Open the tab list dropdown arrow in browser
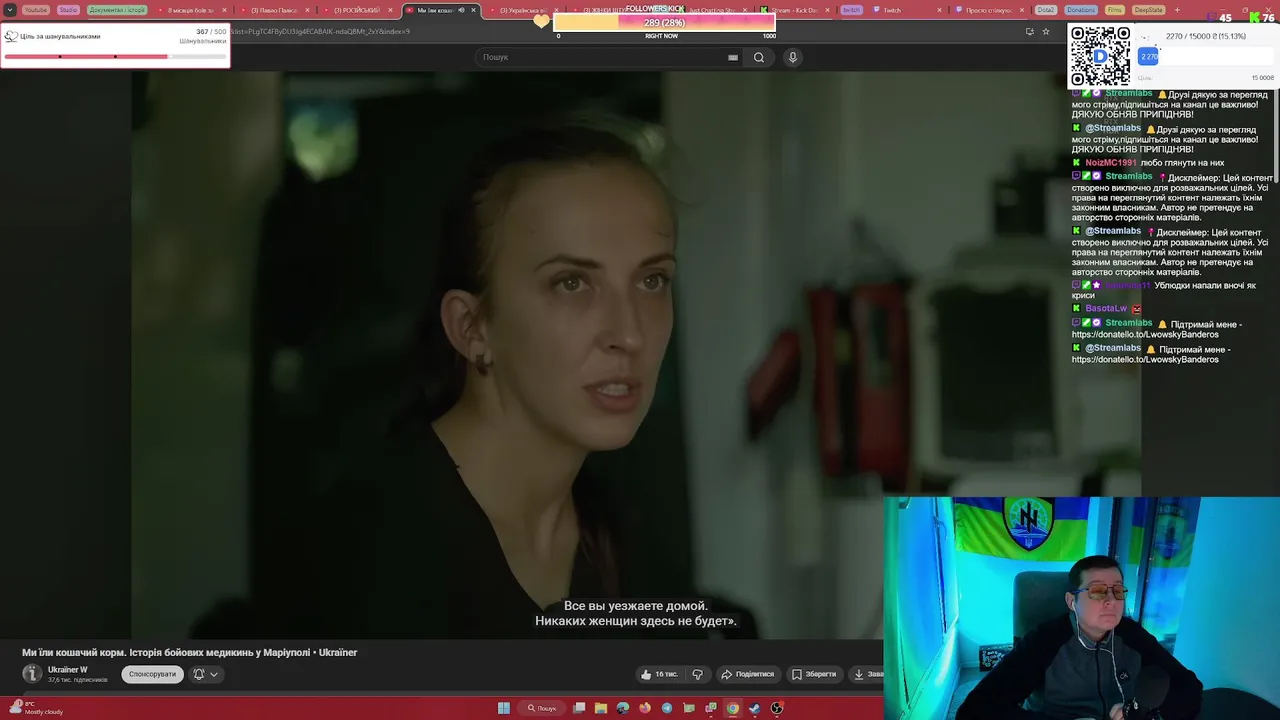The image size is (1280, 720). [10, 10]
